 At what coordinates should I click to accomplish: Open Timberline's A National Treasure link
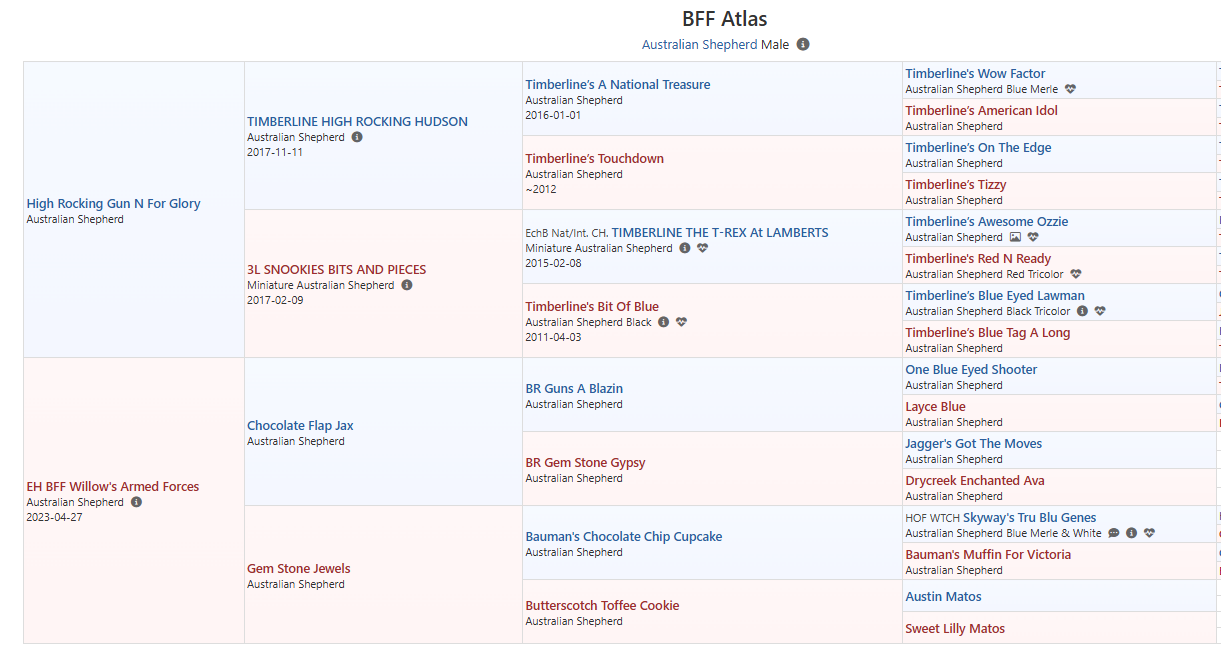point(617,85)
